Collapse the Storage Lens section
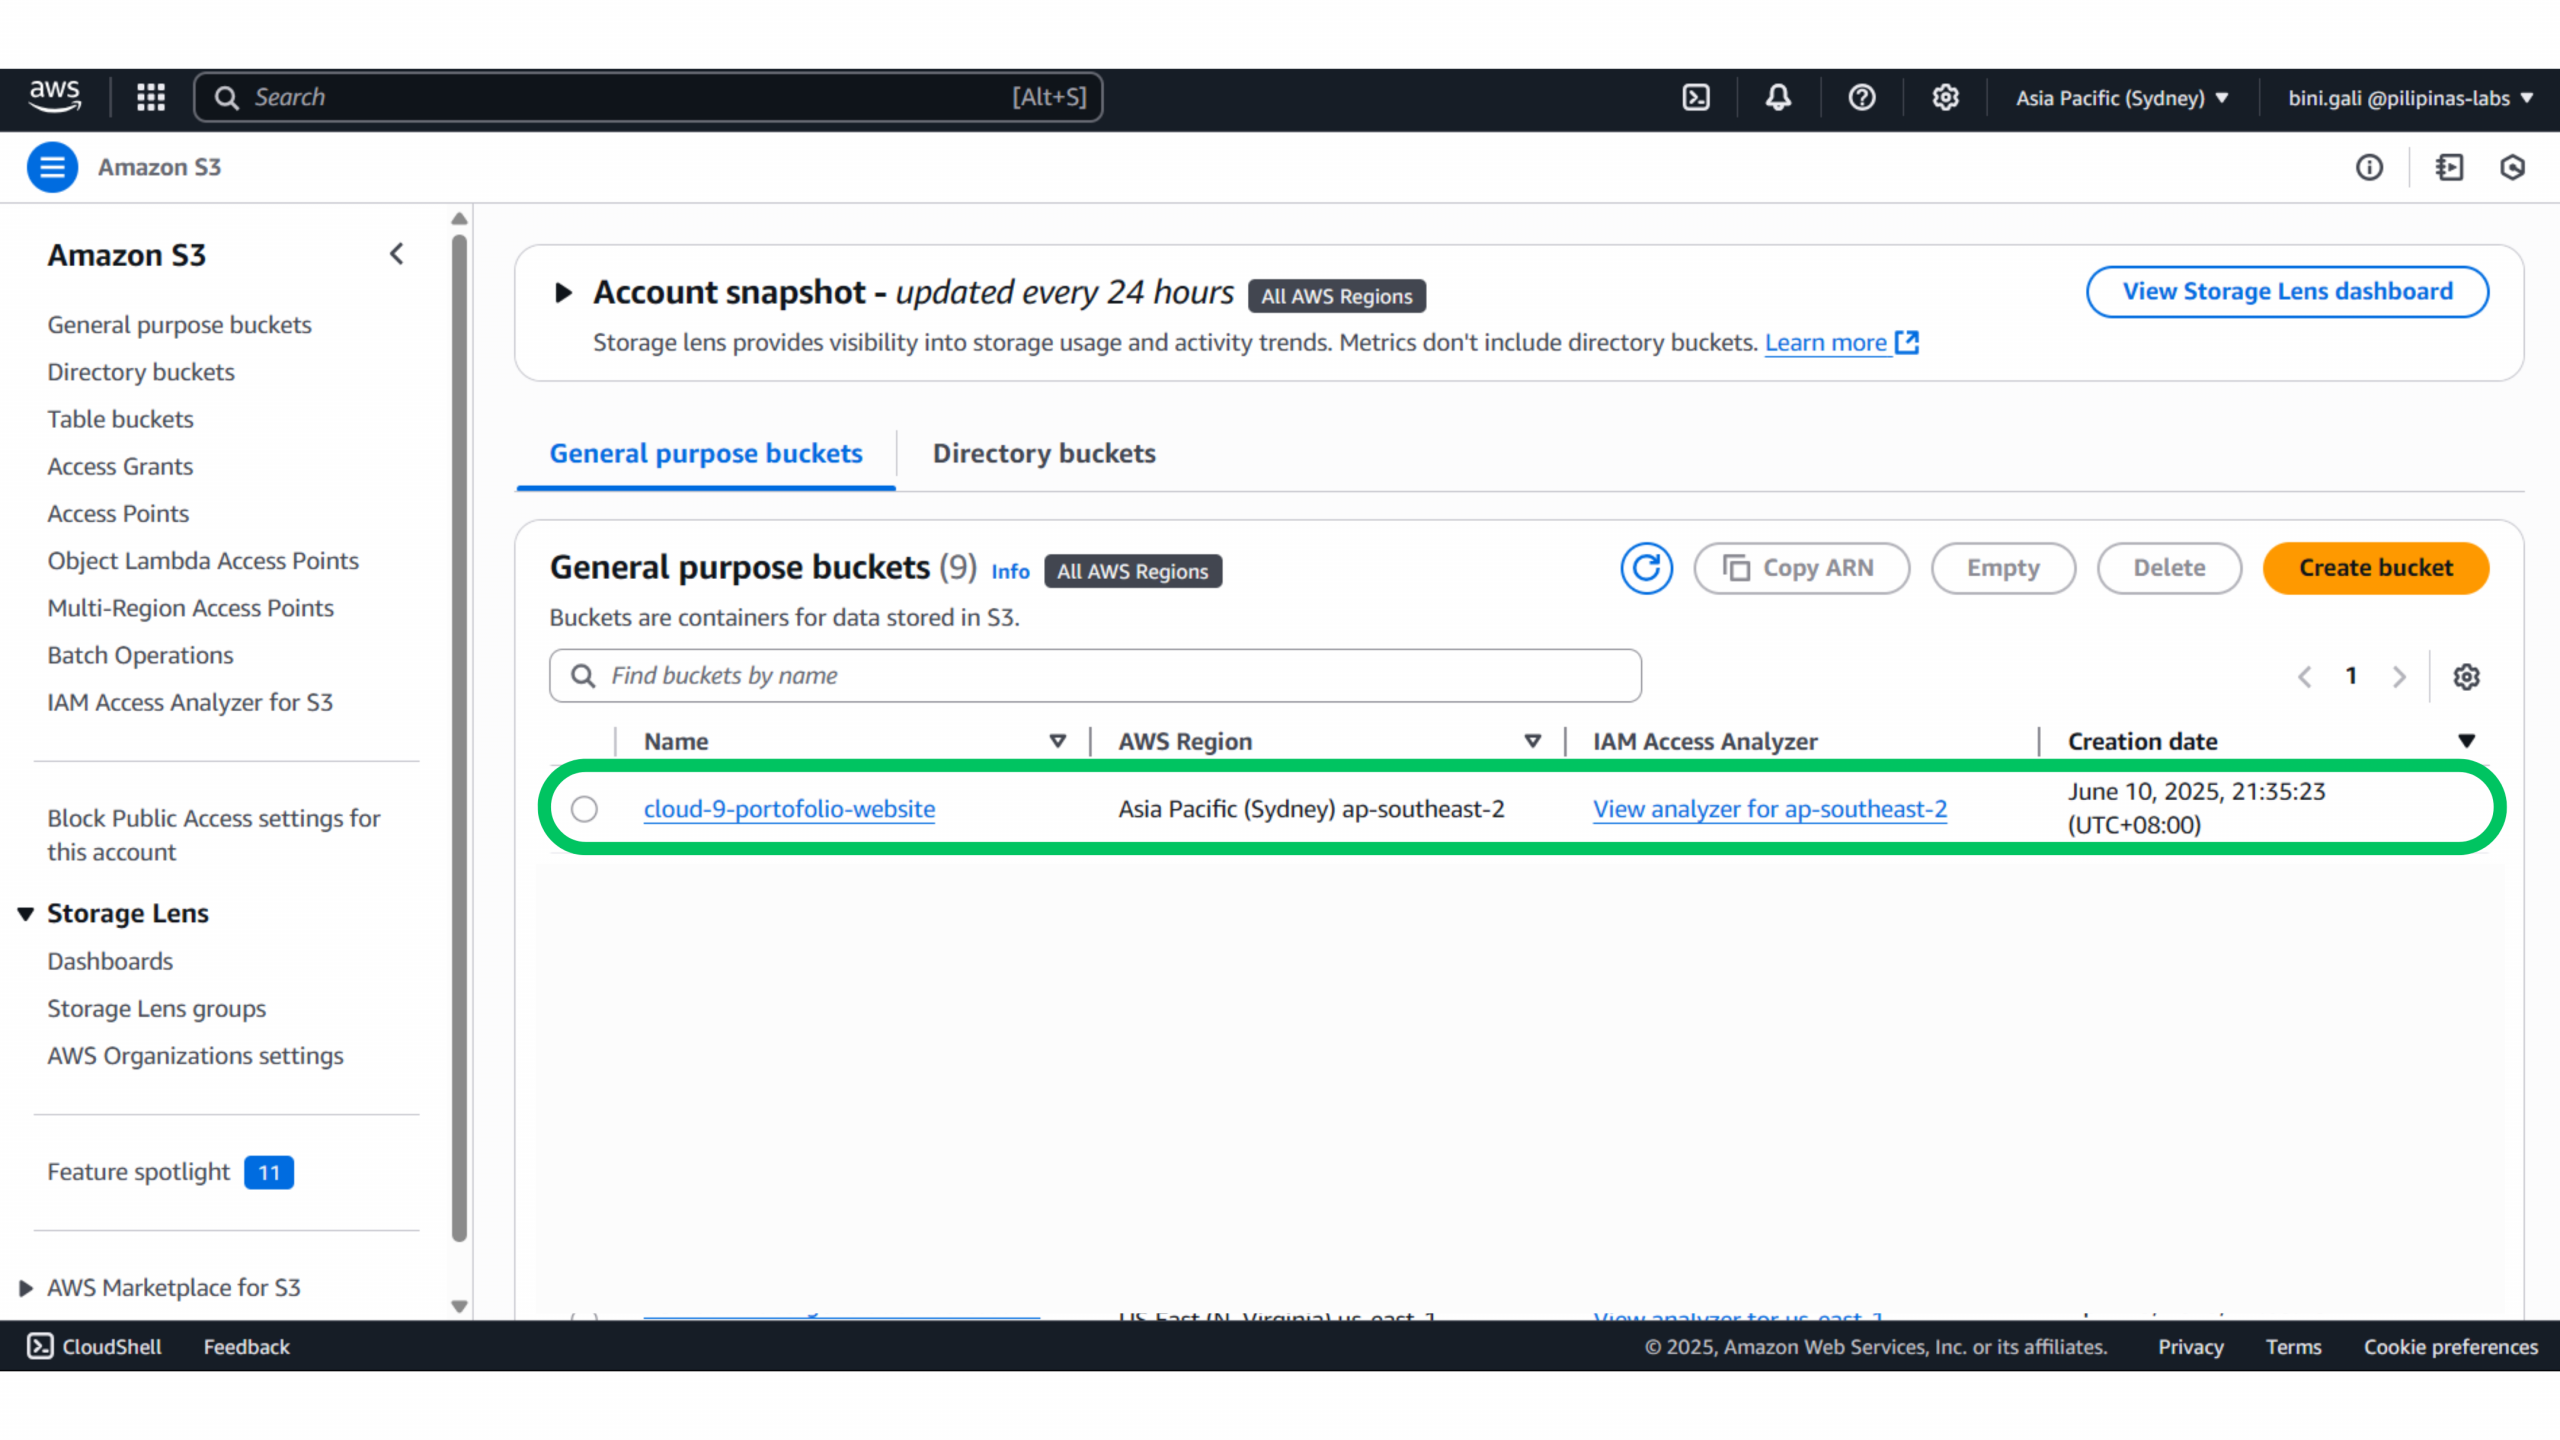Viewport: 2560px width, 1440px height. coord(26,913)
